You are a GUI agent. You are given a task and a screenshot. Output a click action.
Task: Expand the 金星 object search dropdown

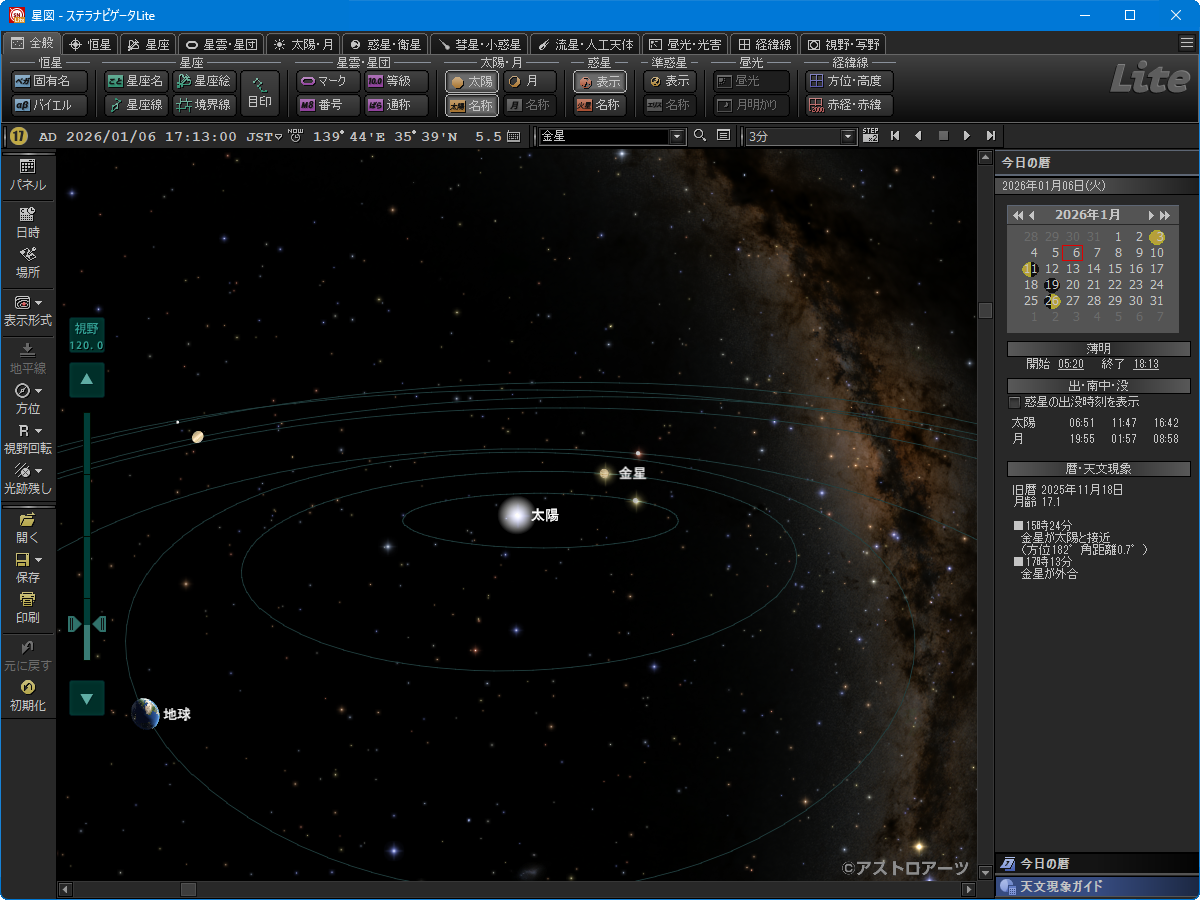tap(677, 136)
